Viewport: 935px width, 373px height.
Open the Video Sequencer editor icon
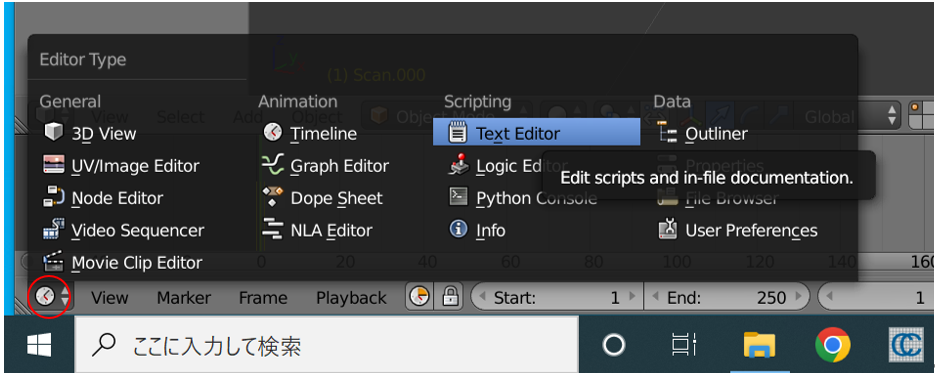point(54,229)
